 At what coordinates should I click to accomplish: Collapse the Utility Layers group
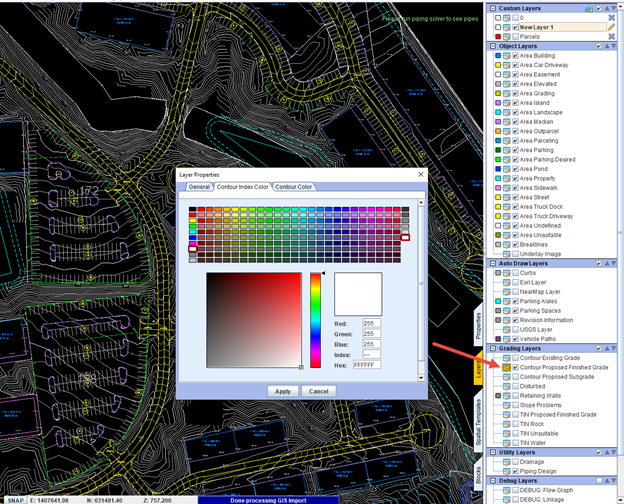[493, 452]
